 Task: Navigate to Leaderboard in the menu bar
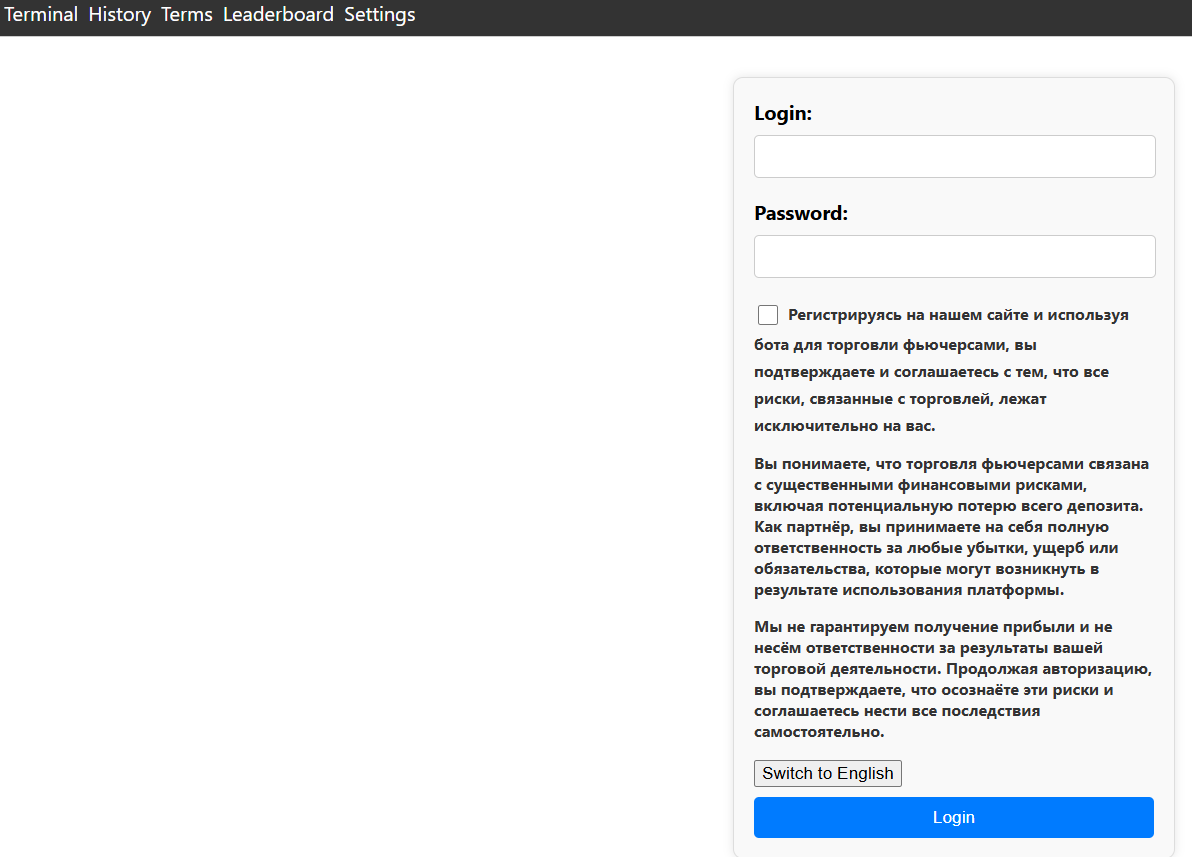tap(279, 14)
